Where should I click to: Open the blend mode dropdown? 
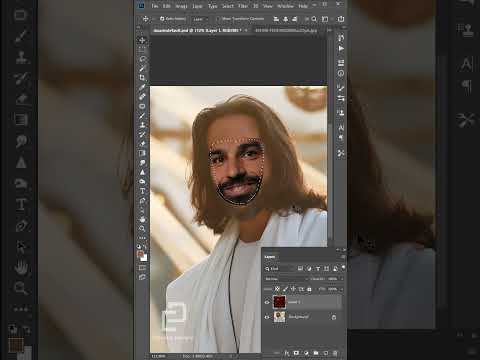(x=286, y=279)
